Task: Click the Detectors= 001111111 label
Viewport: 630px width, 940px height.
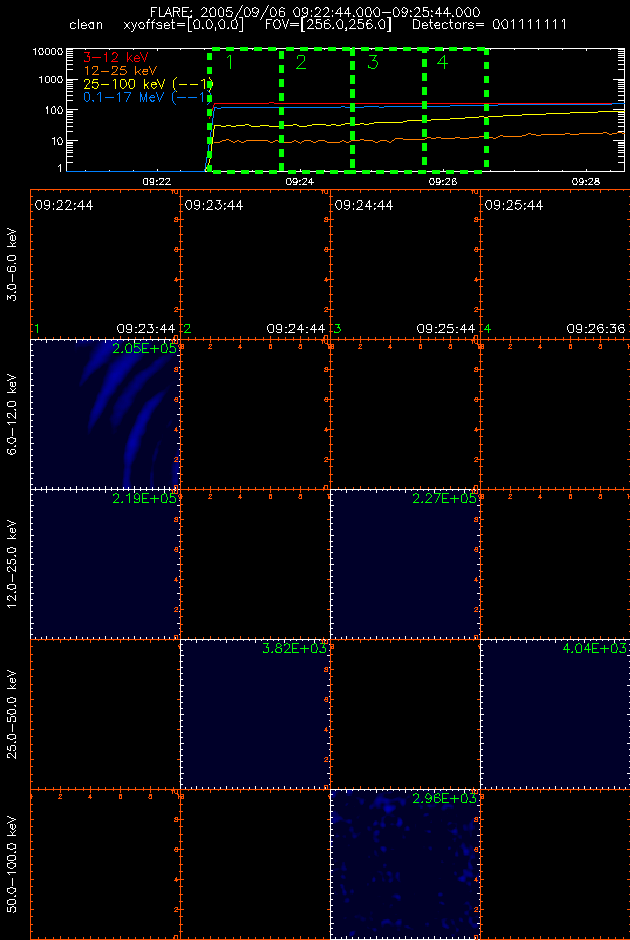Action: click(490, 26)
